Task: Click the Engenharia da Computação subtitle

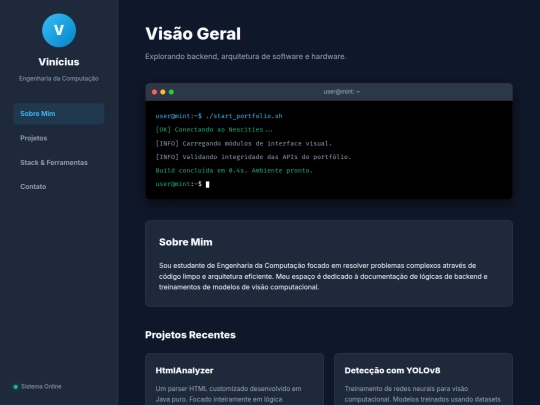Action: pyautogui.click(x=59, y=79)
